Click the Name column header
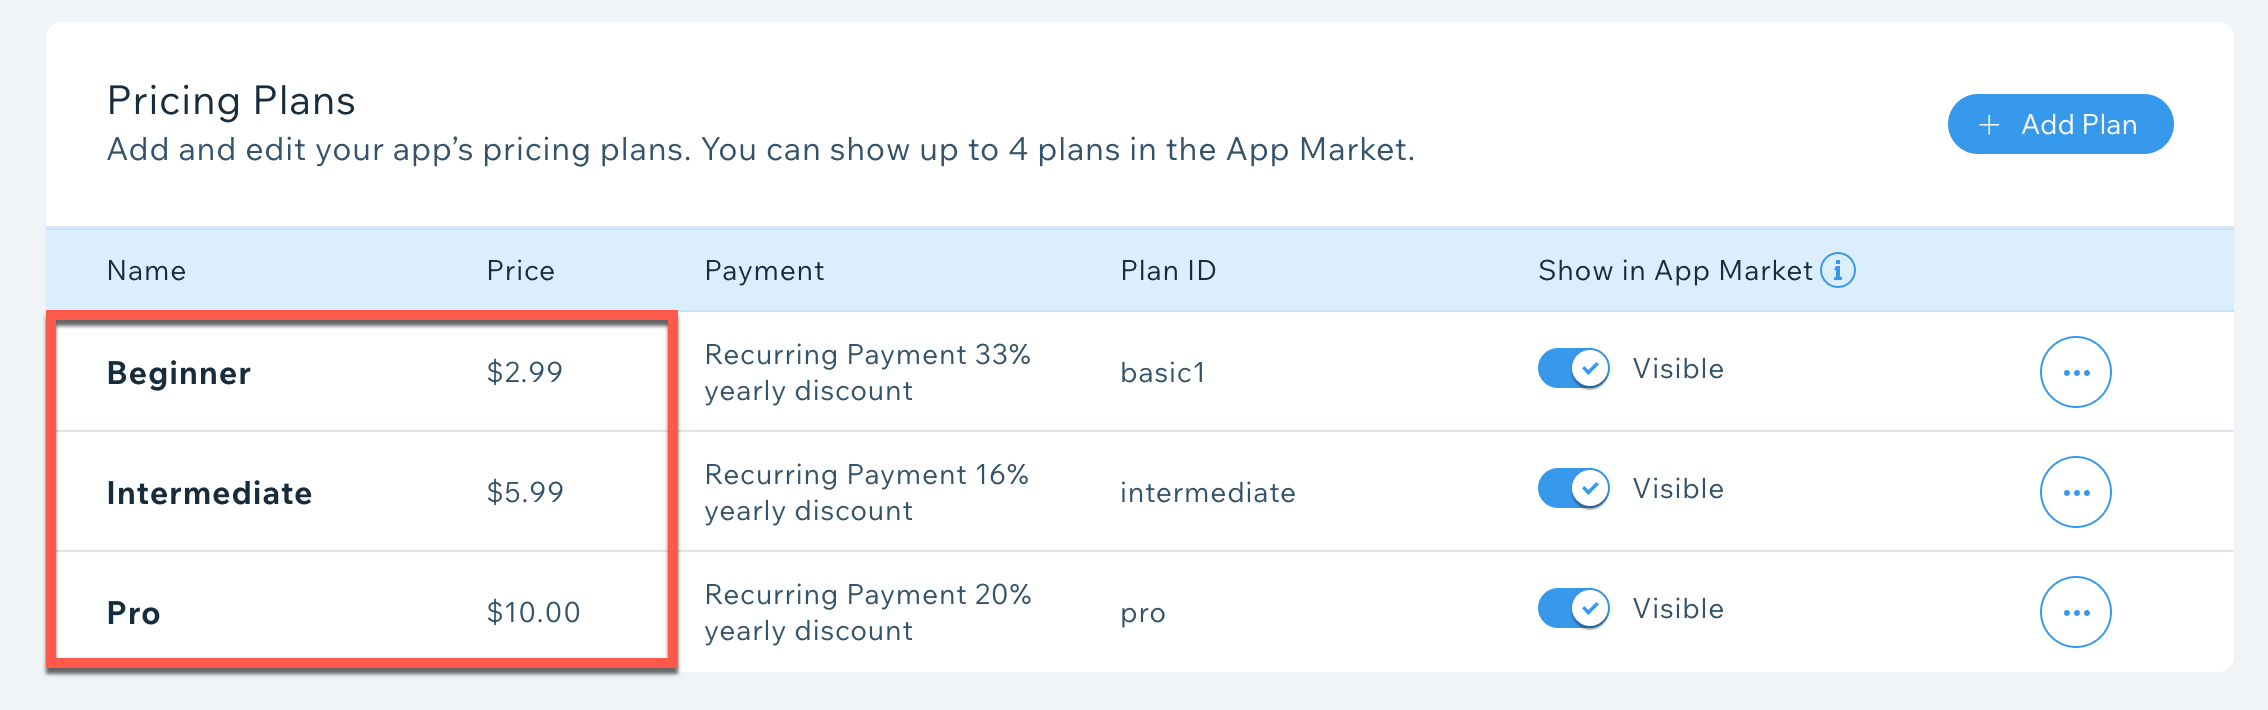The width and height of the screenshot is (2268, 710). click(x=146, y=271)
